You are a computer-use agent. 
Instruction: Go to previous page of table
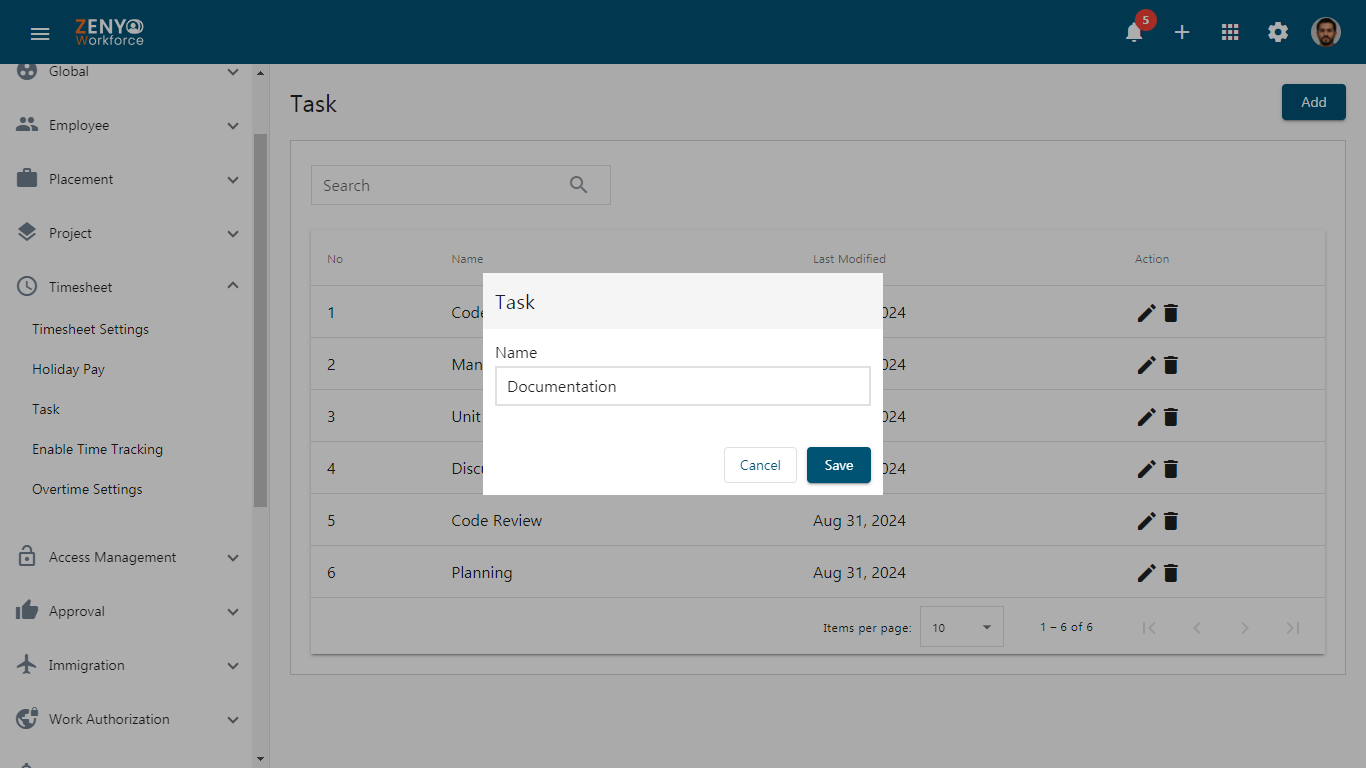pos(1197,628)
